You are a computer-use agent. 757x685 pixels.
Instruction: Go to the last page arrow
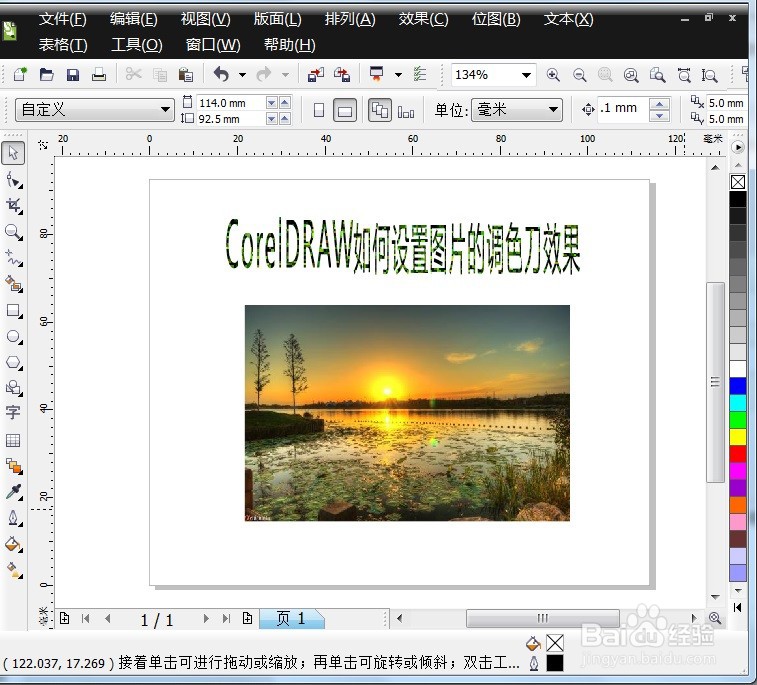[226, 619]
